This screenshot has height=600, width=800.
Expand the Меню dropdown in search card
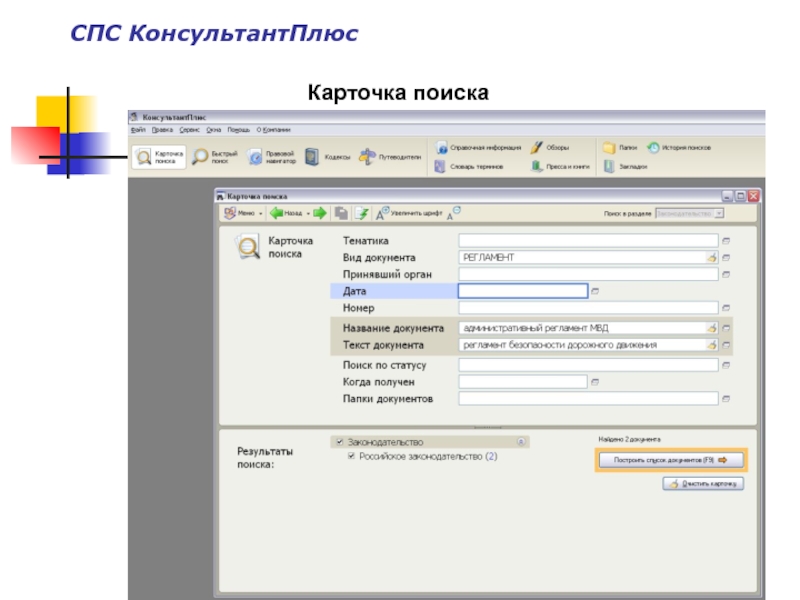[x=261, y=213]
